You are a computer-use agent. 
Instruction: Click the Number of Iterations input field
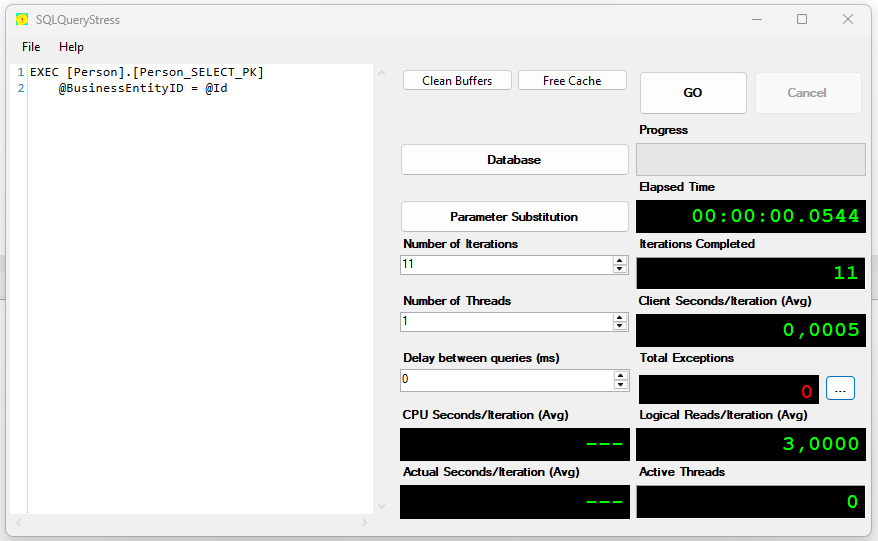coord(505,265)
